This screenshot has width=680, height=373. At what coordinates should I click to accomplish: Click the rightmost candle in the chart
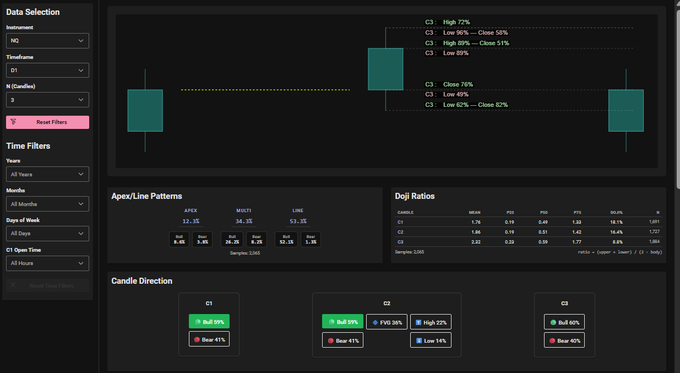(626, 111)
